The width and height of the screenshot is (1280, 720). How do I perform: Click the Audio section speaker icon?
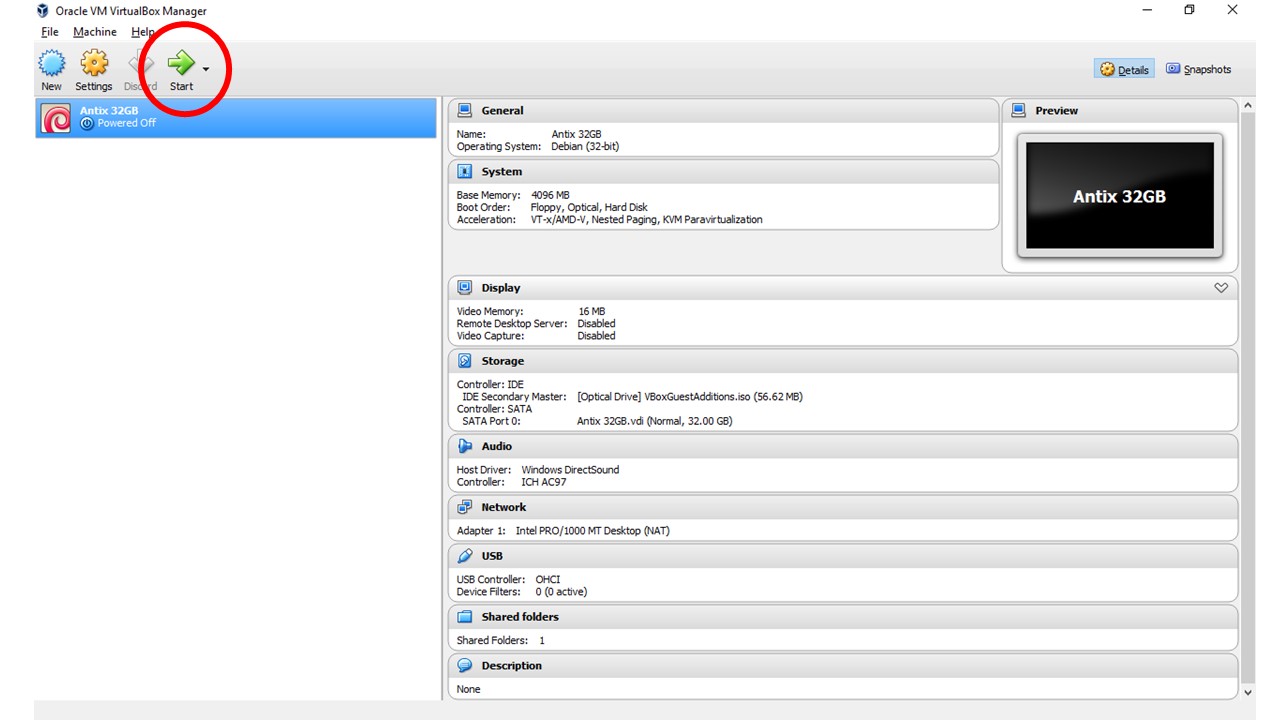(x=465, y=446)
